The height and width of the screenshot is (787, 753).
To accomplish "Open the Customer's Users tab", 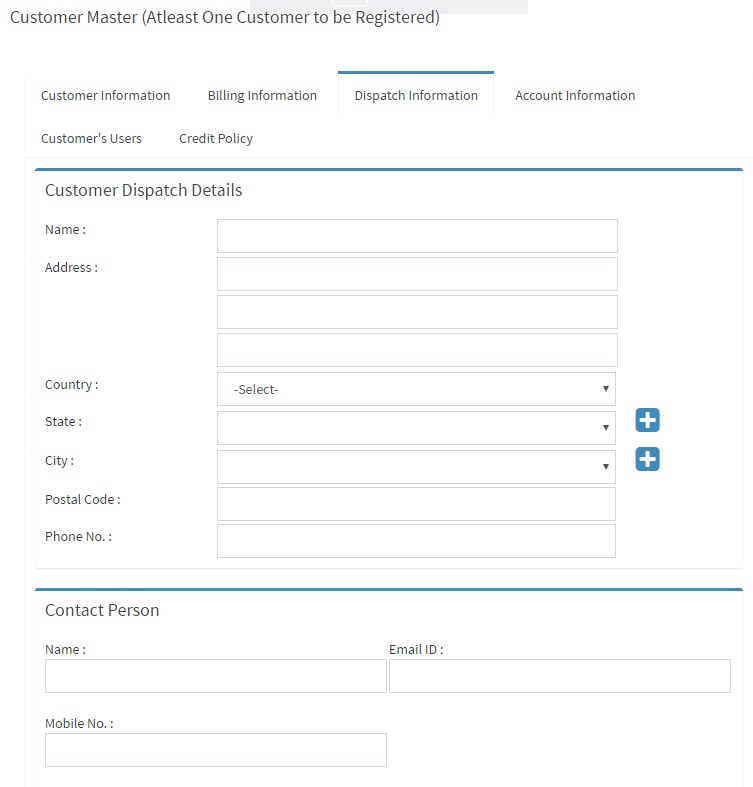I will (91, 139).
